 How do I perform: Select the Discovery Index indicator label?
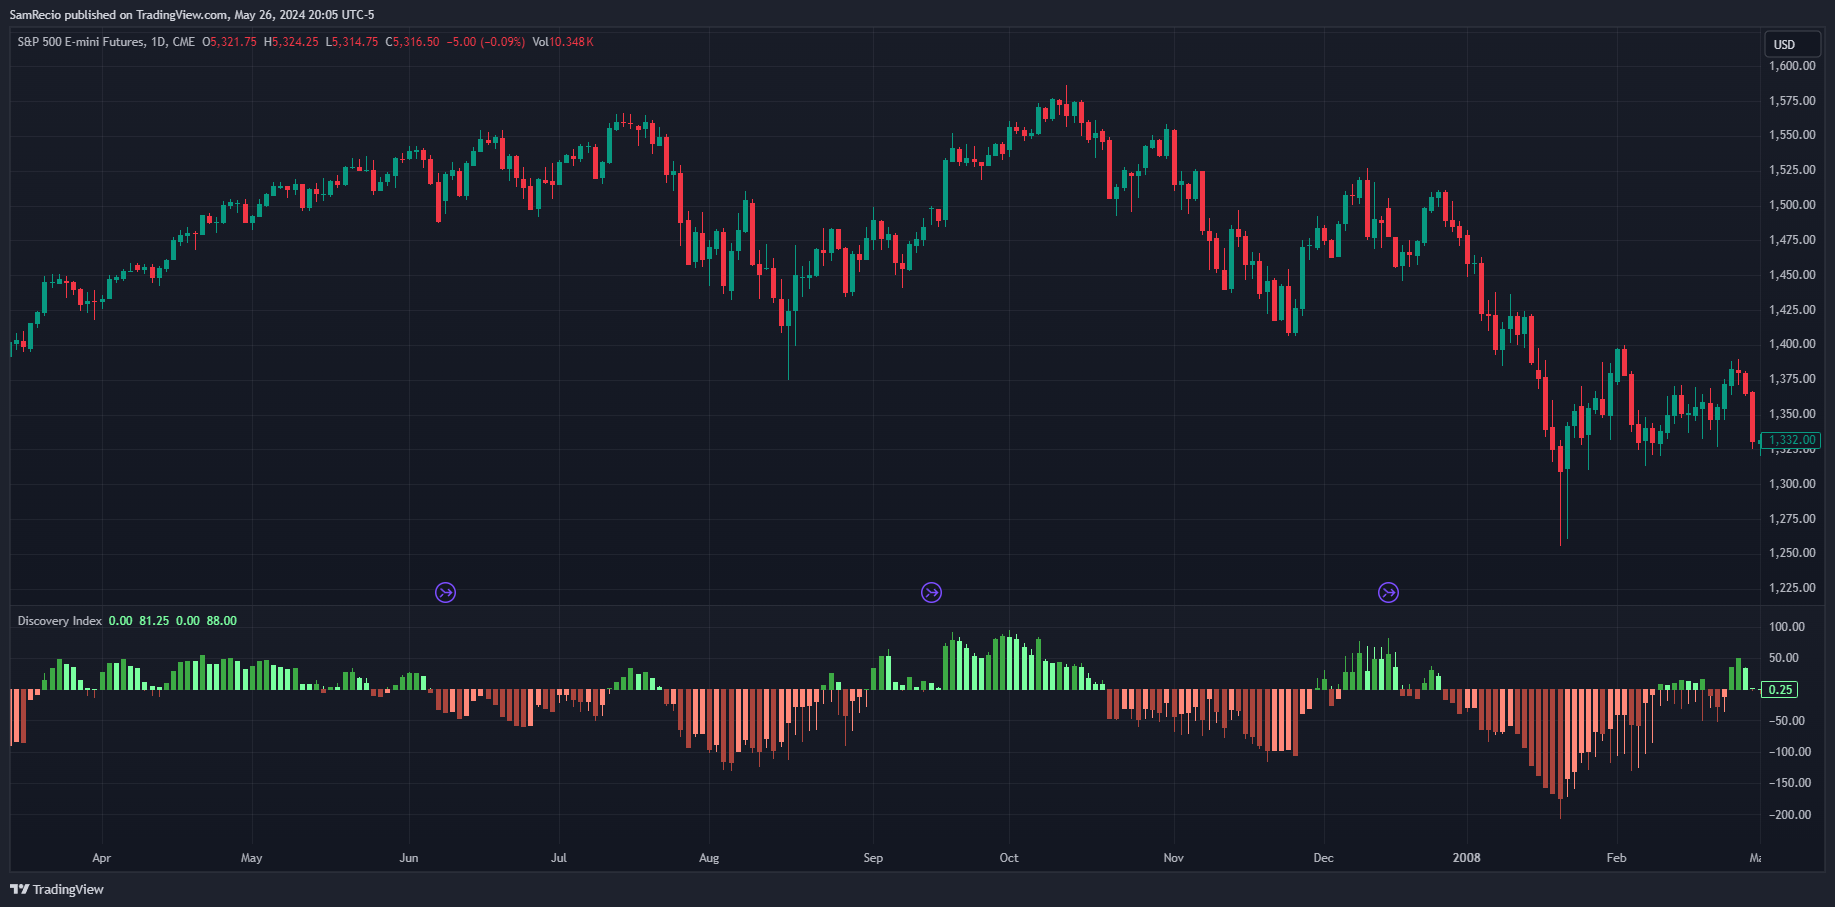point(60,621)
